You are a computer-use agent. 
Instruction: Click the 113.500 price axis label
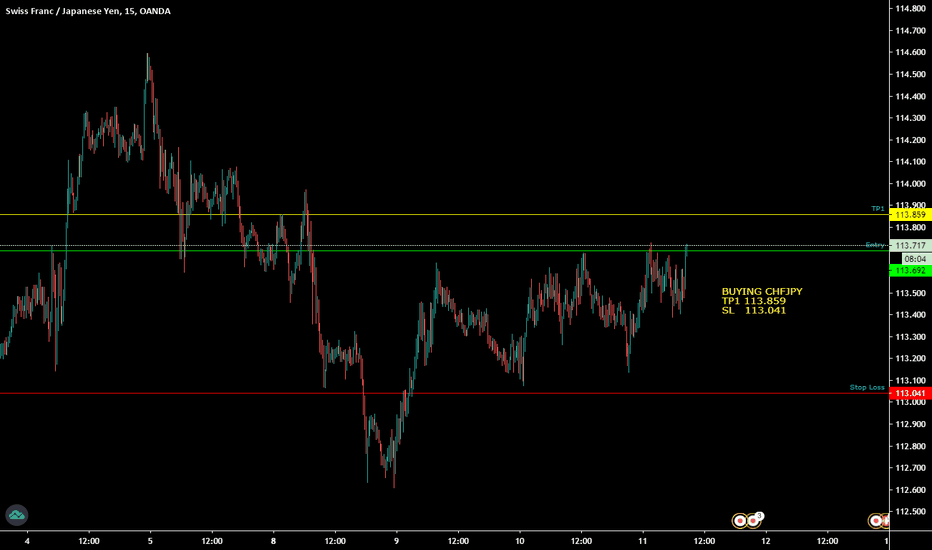pos(911,293)
